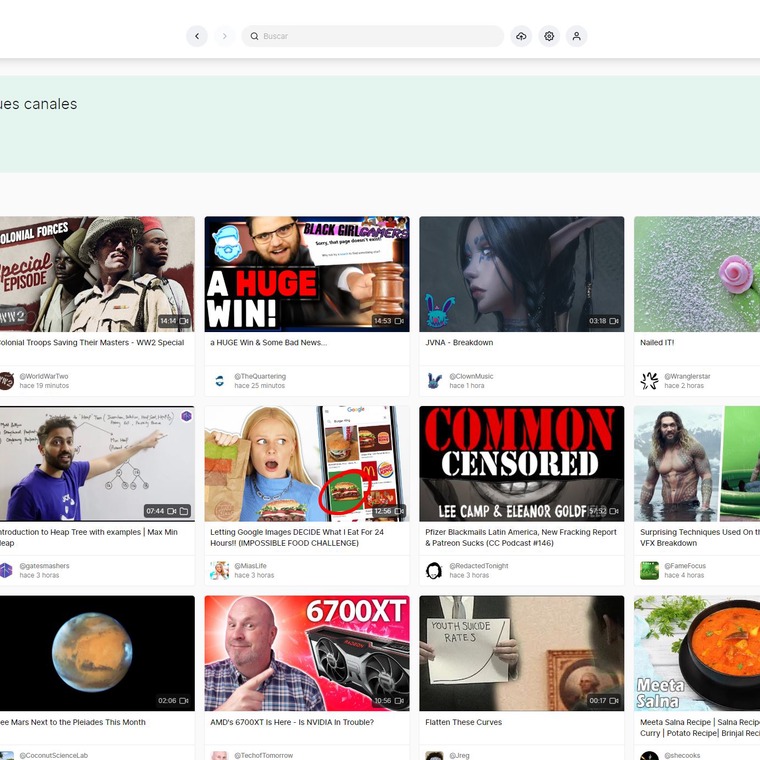
Task: Open the user account icon
Action: pyautogui.click(x=577, y=36)
